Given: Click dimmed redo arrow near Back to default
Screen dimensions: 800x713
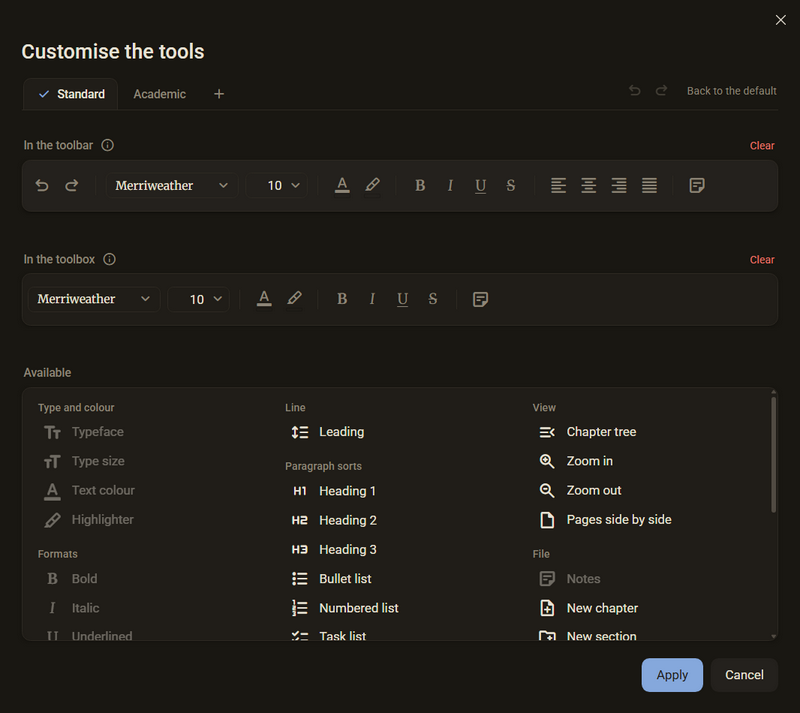Looking at the screenshot, I should click(x=661, y=90).
